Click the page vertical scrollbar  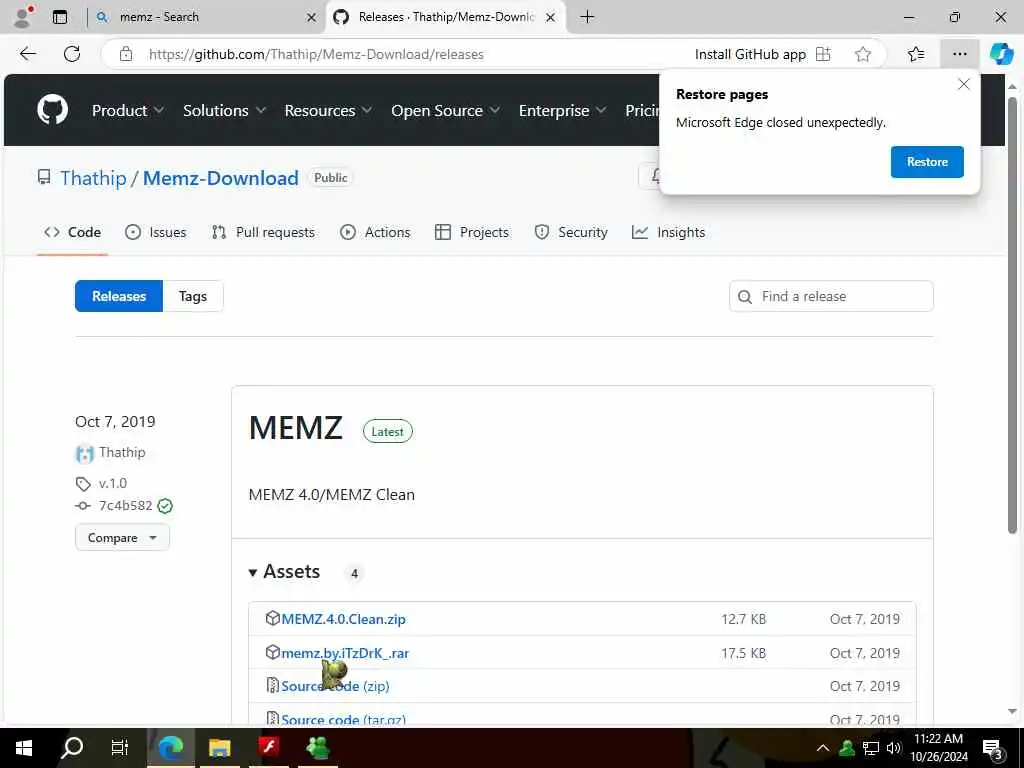1012,313
